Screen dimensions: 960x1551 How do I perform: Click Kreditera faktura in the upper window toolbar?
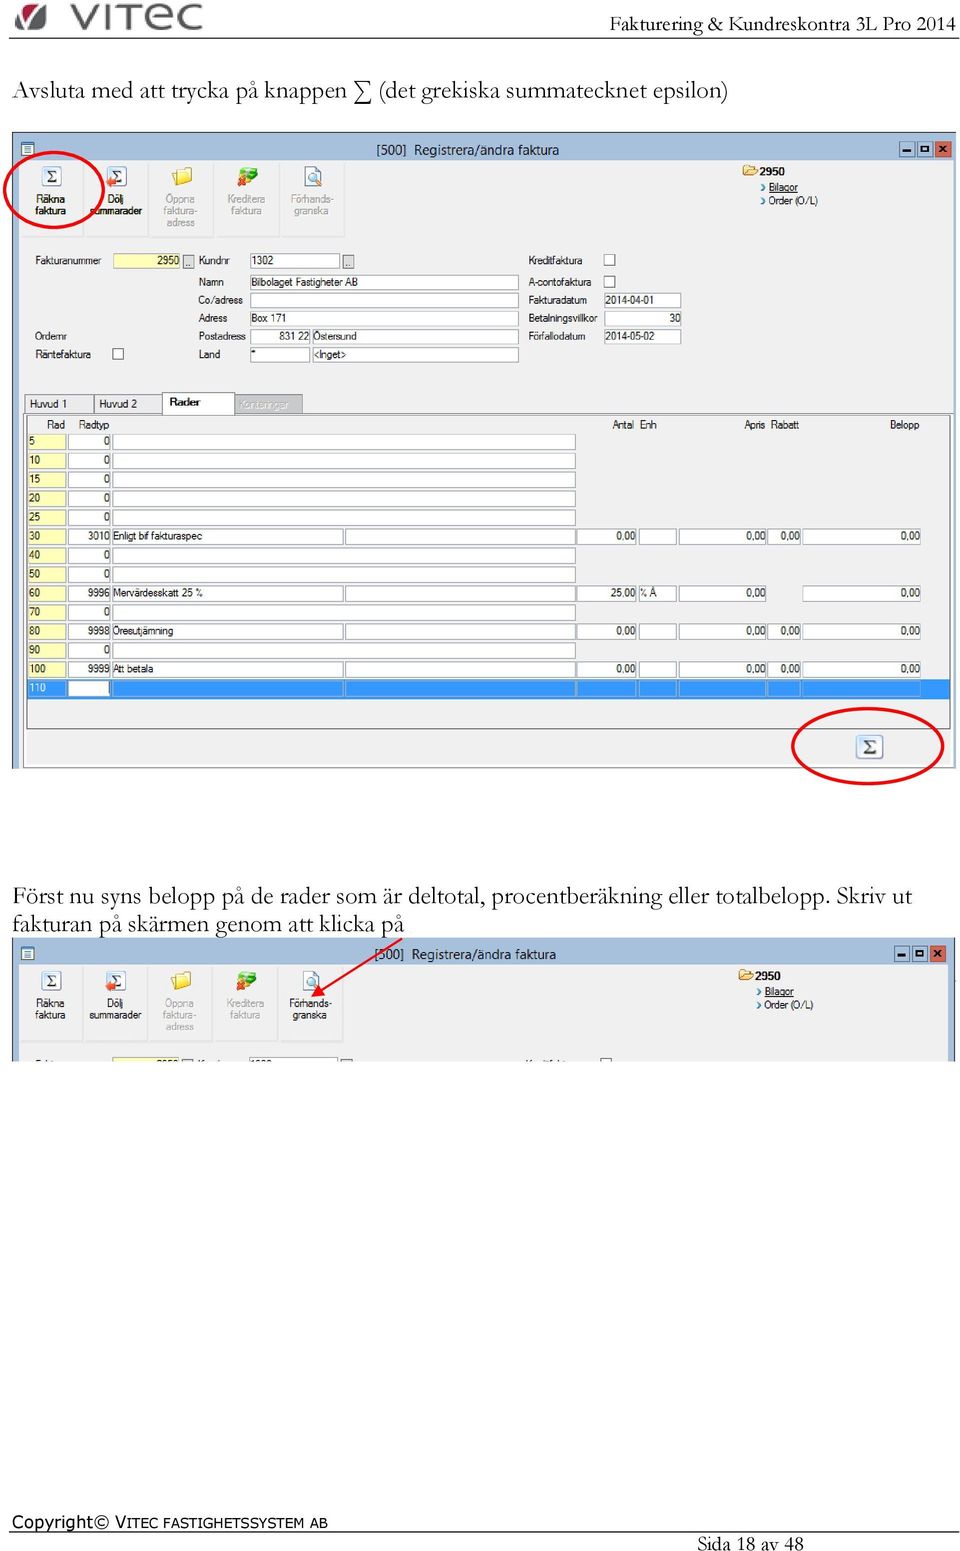[246, 192]
